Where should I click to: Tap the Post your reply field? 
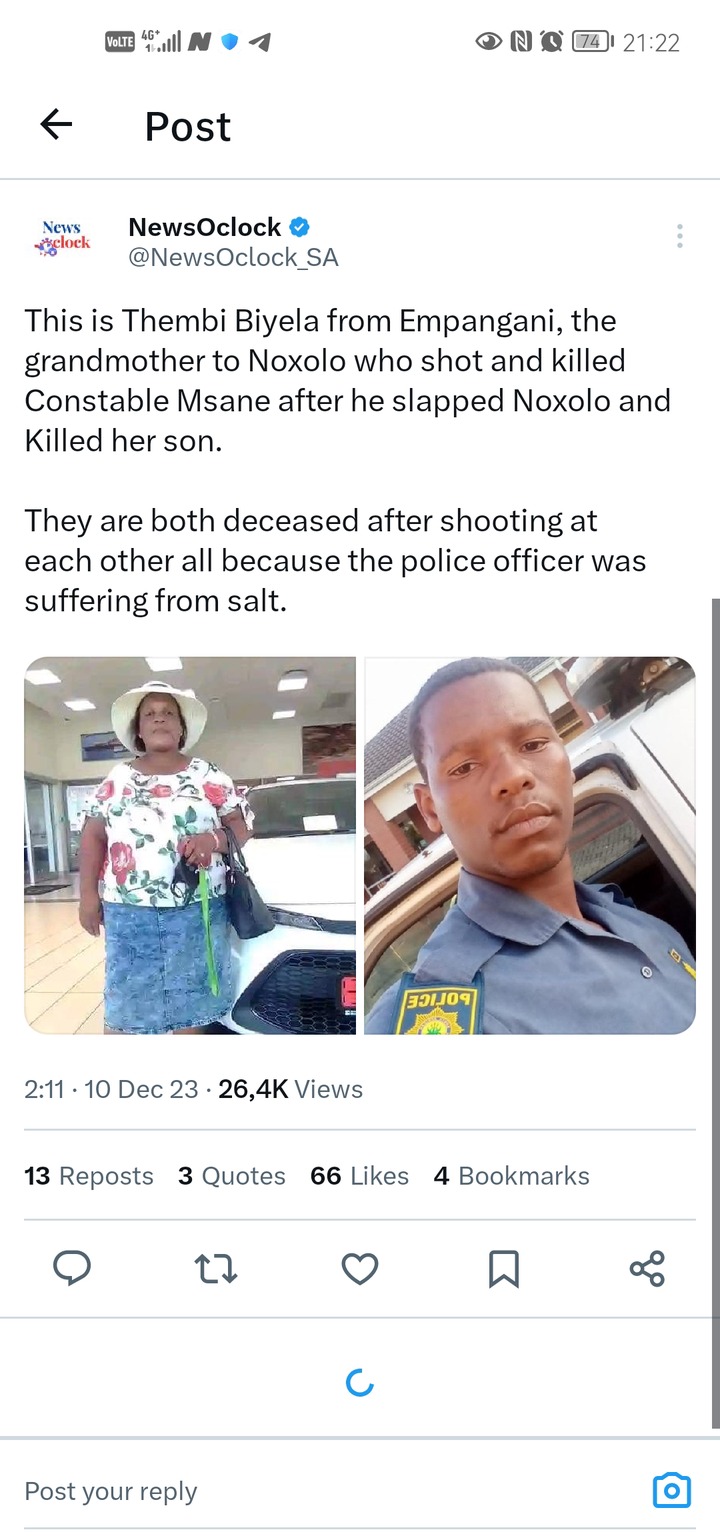330,1490
